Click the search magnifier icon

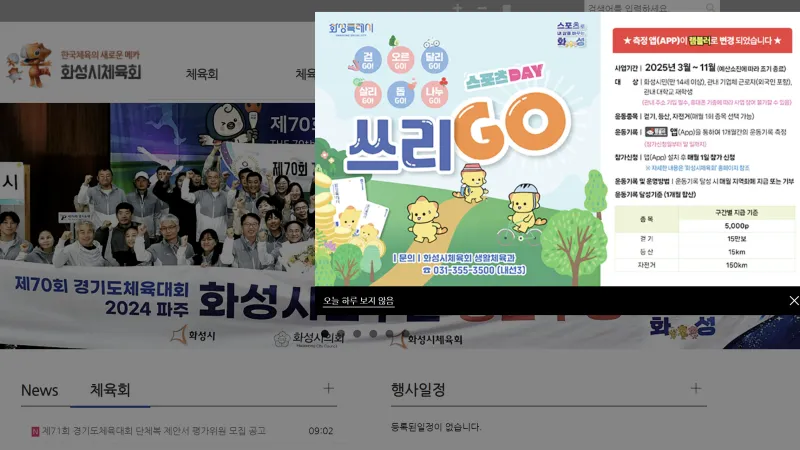coord(710,7)
